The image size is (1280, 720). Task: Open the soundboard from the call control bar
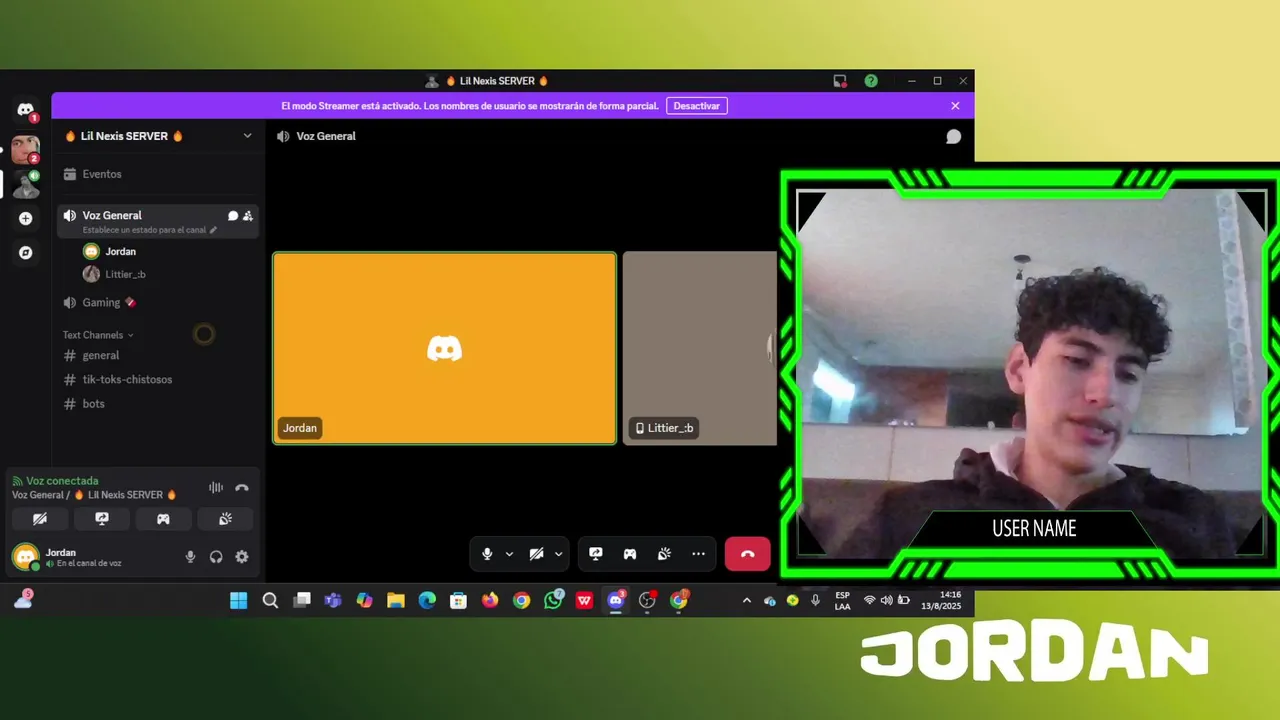pos(664,554)
